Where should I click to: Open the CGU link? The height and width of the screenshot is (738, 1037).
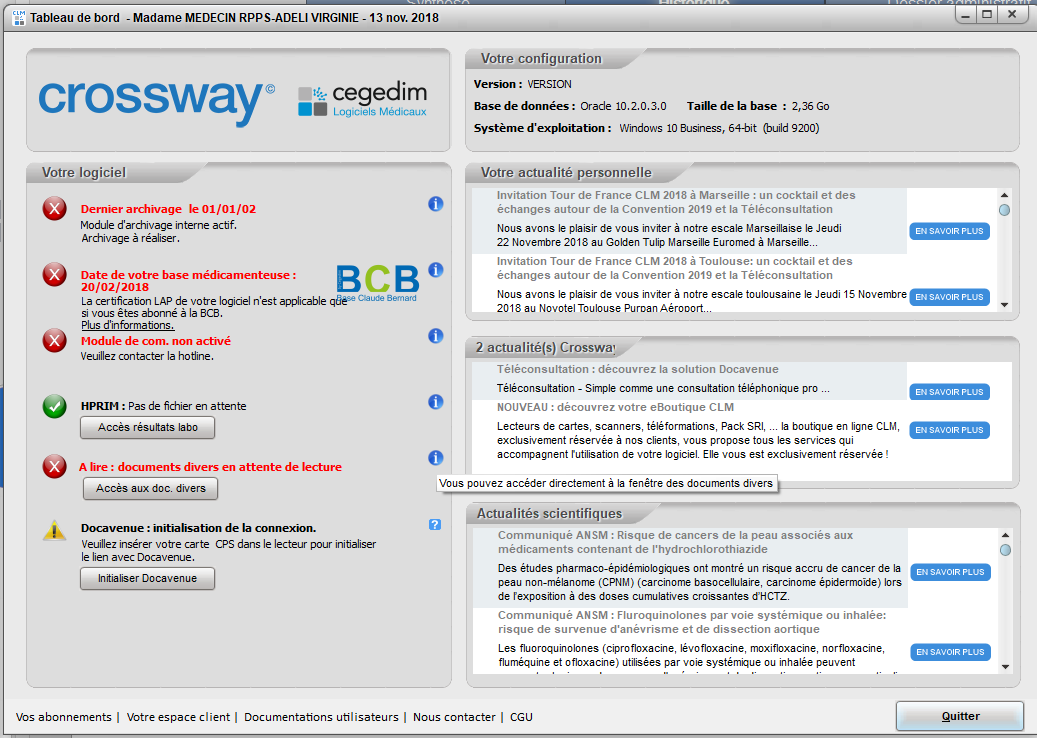(521, 717)
